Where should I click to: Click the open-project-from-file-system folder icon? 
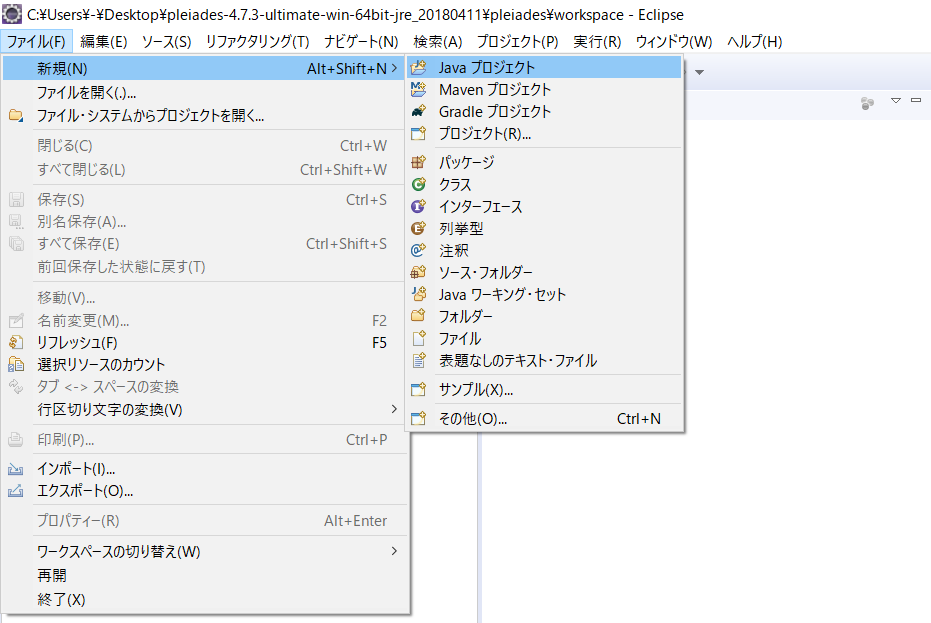click(x=16, y=115)
